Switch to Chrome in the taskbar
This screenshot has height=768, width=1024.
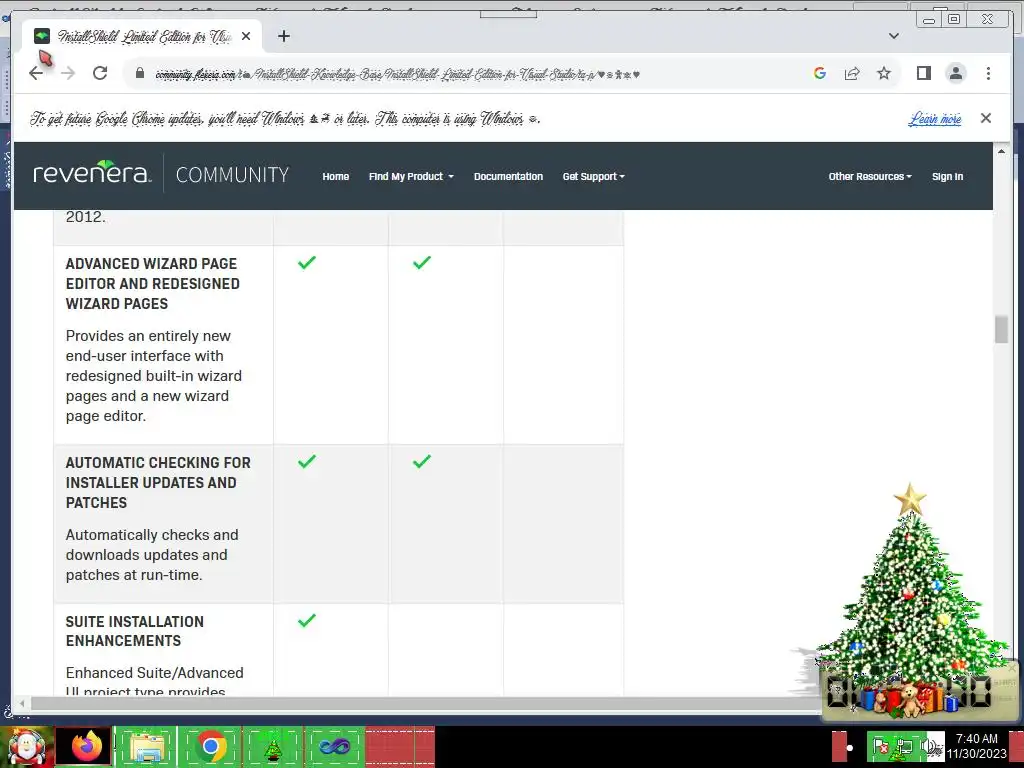(x=210, y=746)
